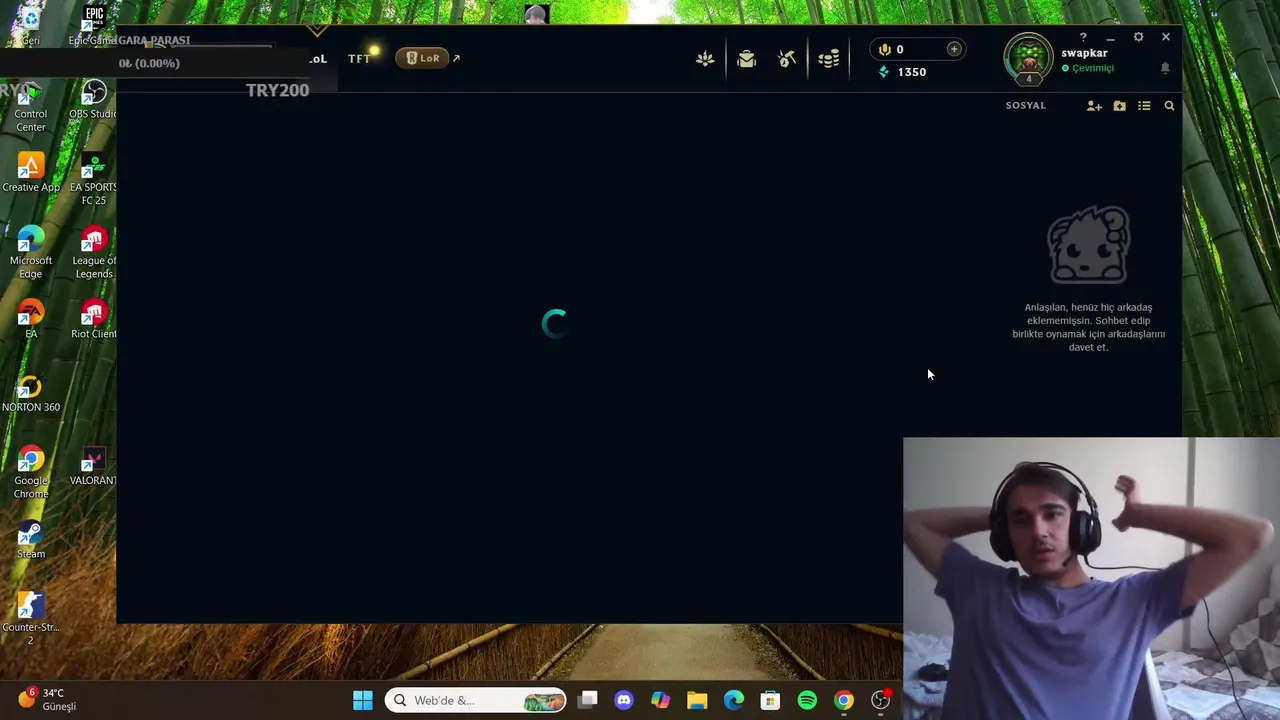Screen dimensions: 1280x720
Task: Open the LoR external link button
Action: tap(428, 58)
